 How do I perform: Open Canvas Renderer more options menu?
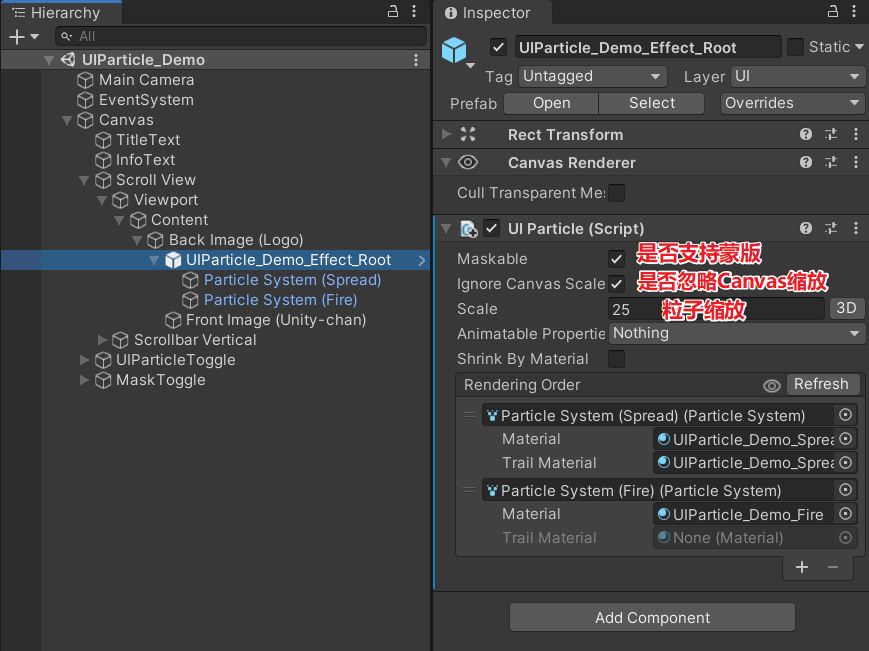(856, 162)
